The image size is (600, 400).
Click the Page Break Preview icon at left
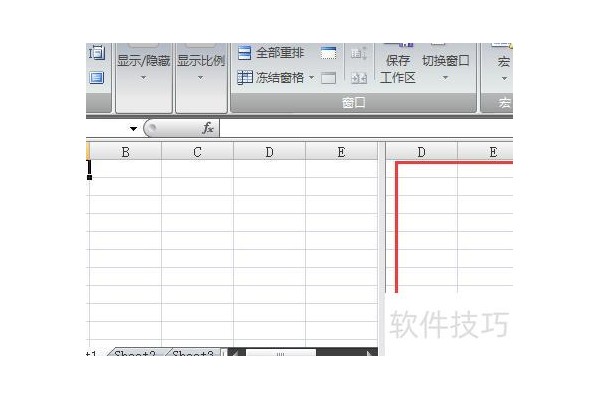click(x=97, y=53)
